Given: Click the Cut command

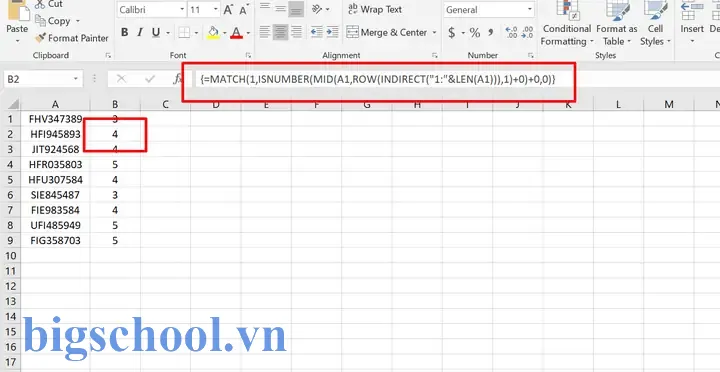Looking at the screenshot, I should 49,5.
